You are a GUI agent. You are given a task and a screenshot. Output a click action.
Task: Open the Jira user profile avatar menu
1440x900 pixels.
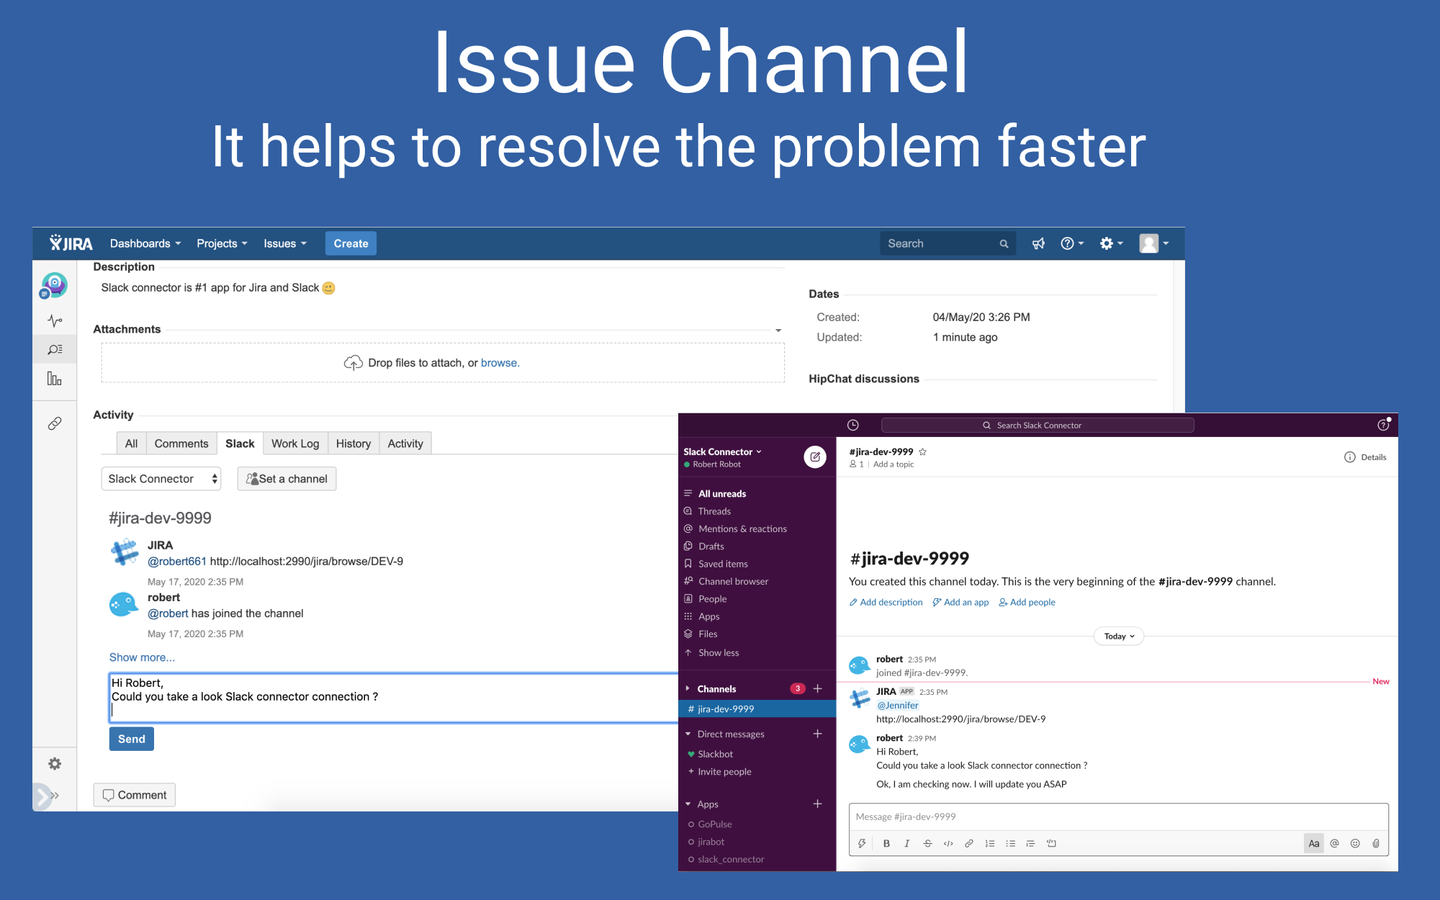[1154, 243]
